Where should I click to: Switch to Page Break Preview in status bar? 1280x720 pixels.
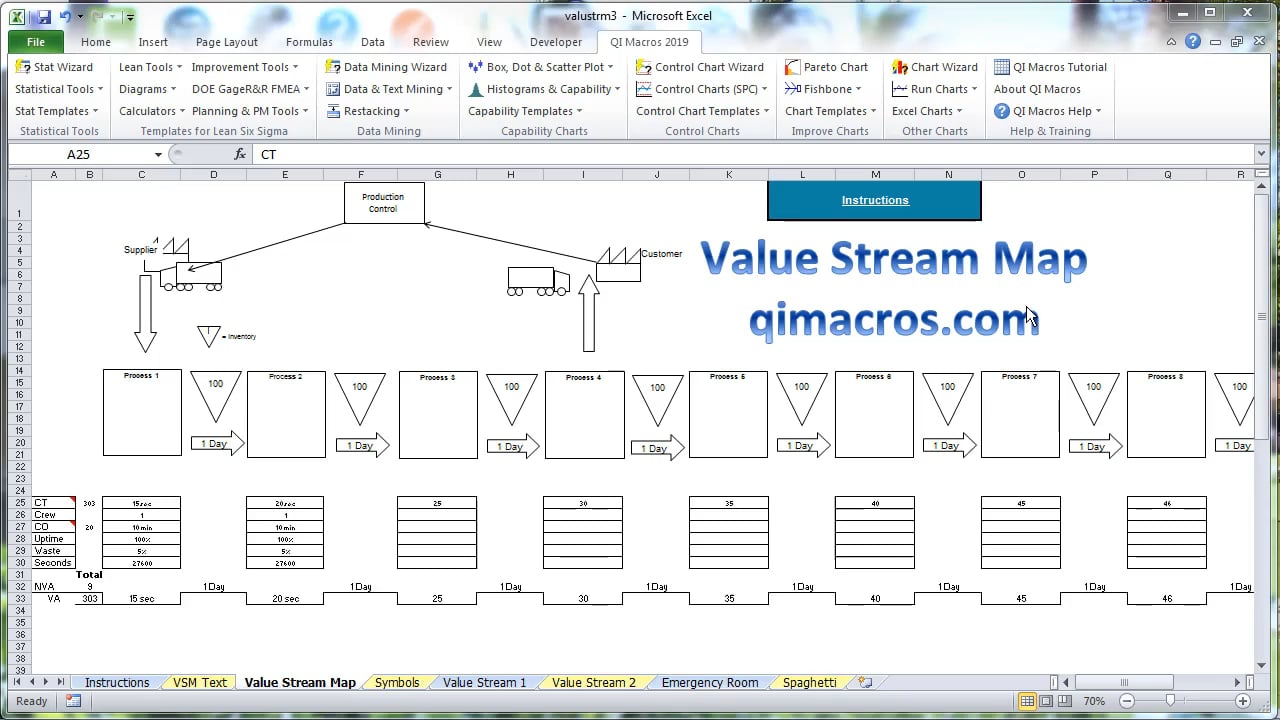click(x=1067, y=701)
